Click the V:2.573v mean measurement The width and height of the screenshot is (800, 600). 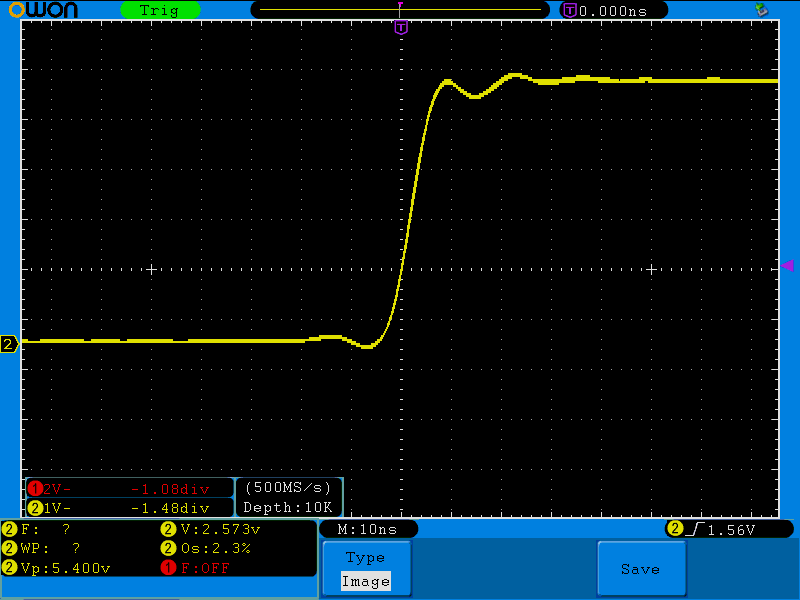click(211, 529)
